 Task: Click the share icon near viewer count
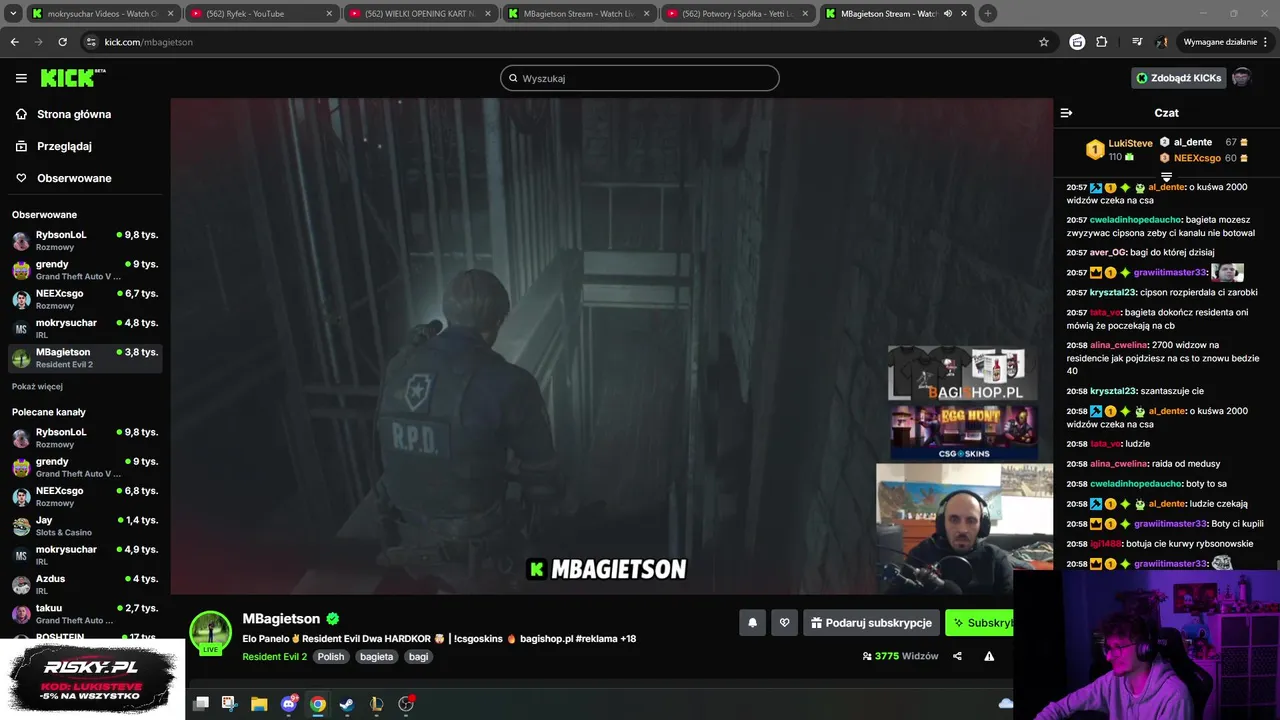click(957, 656)
